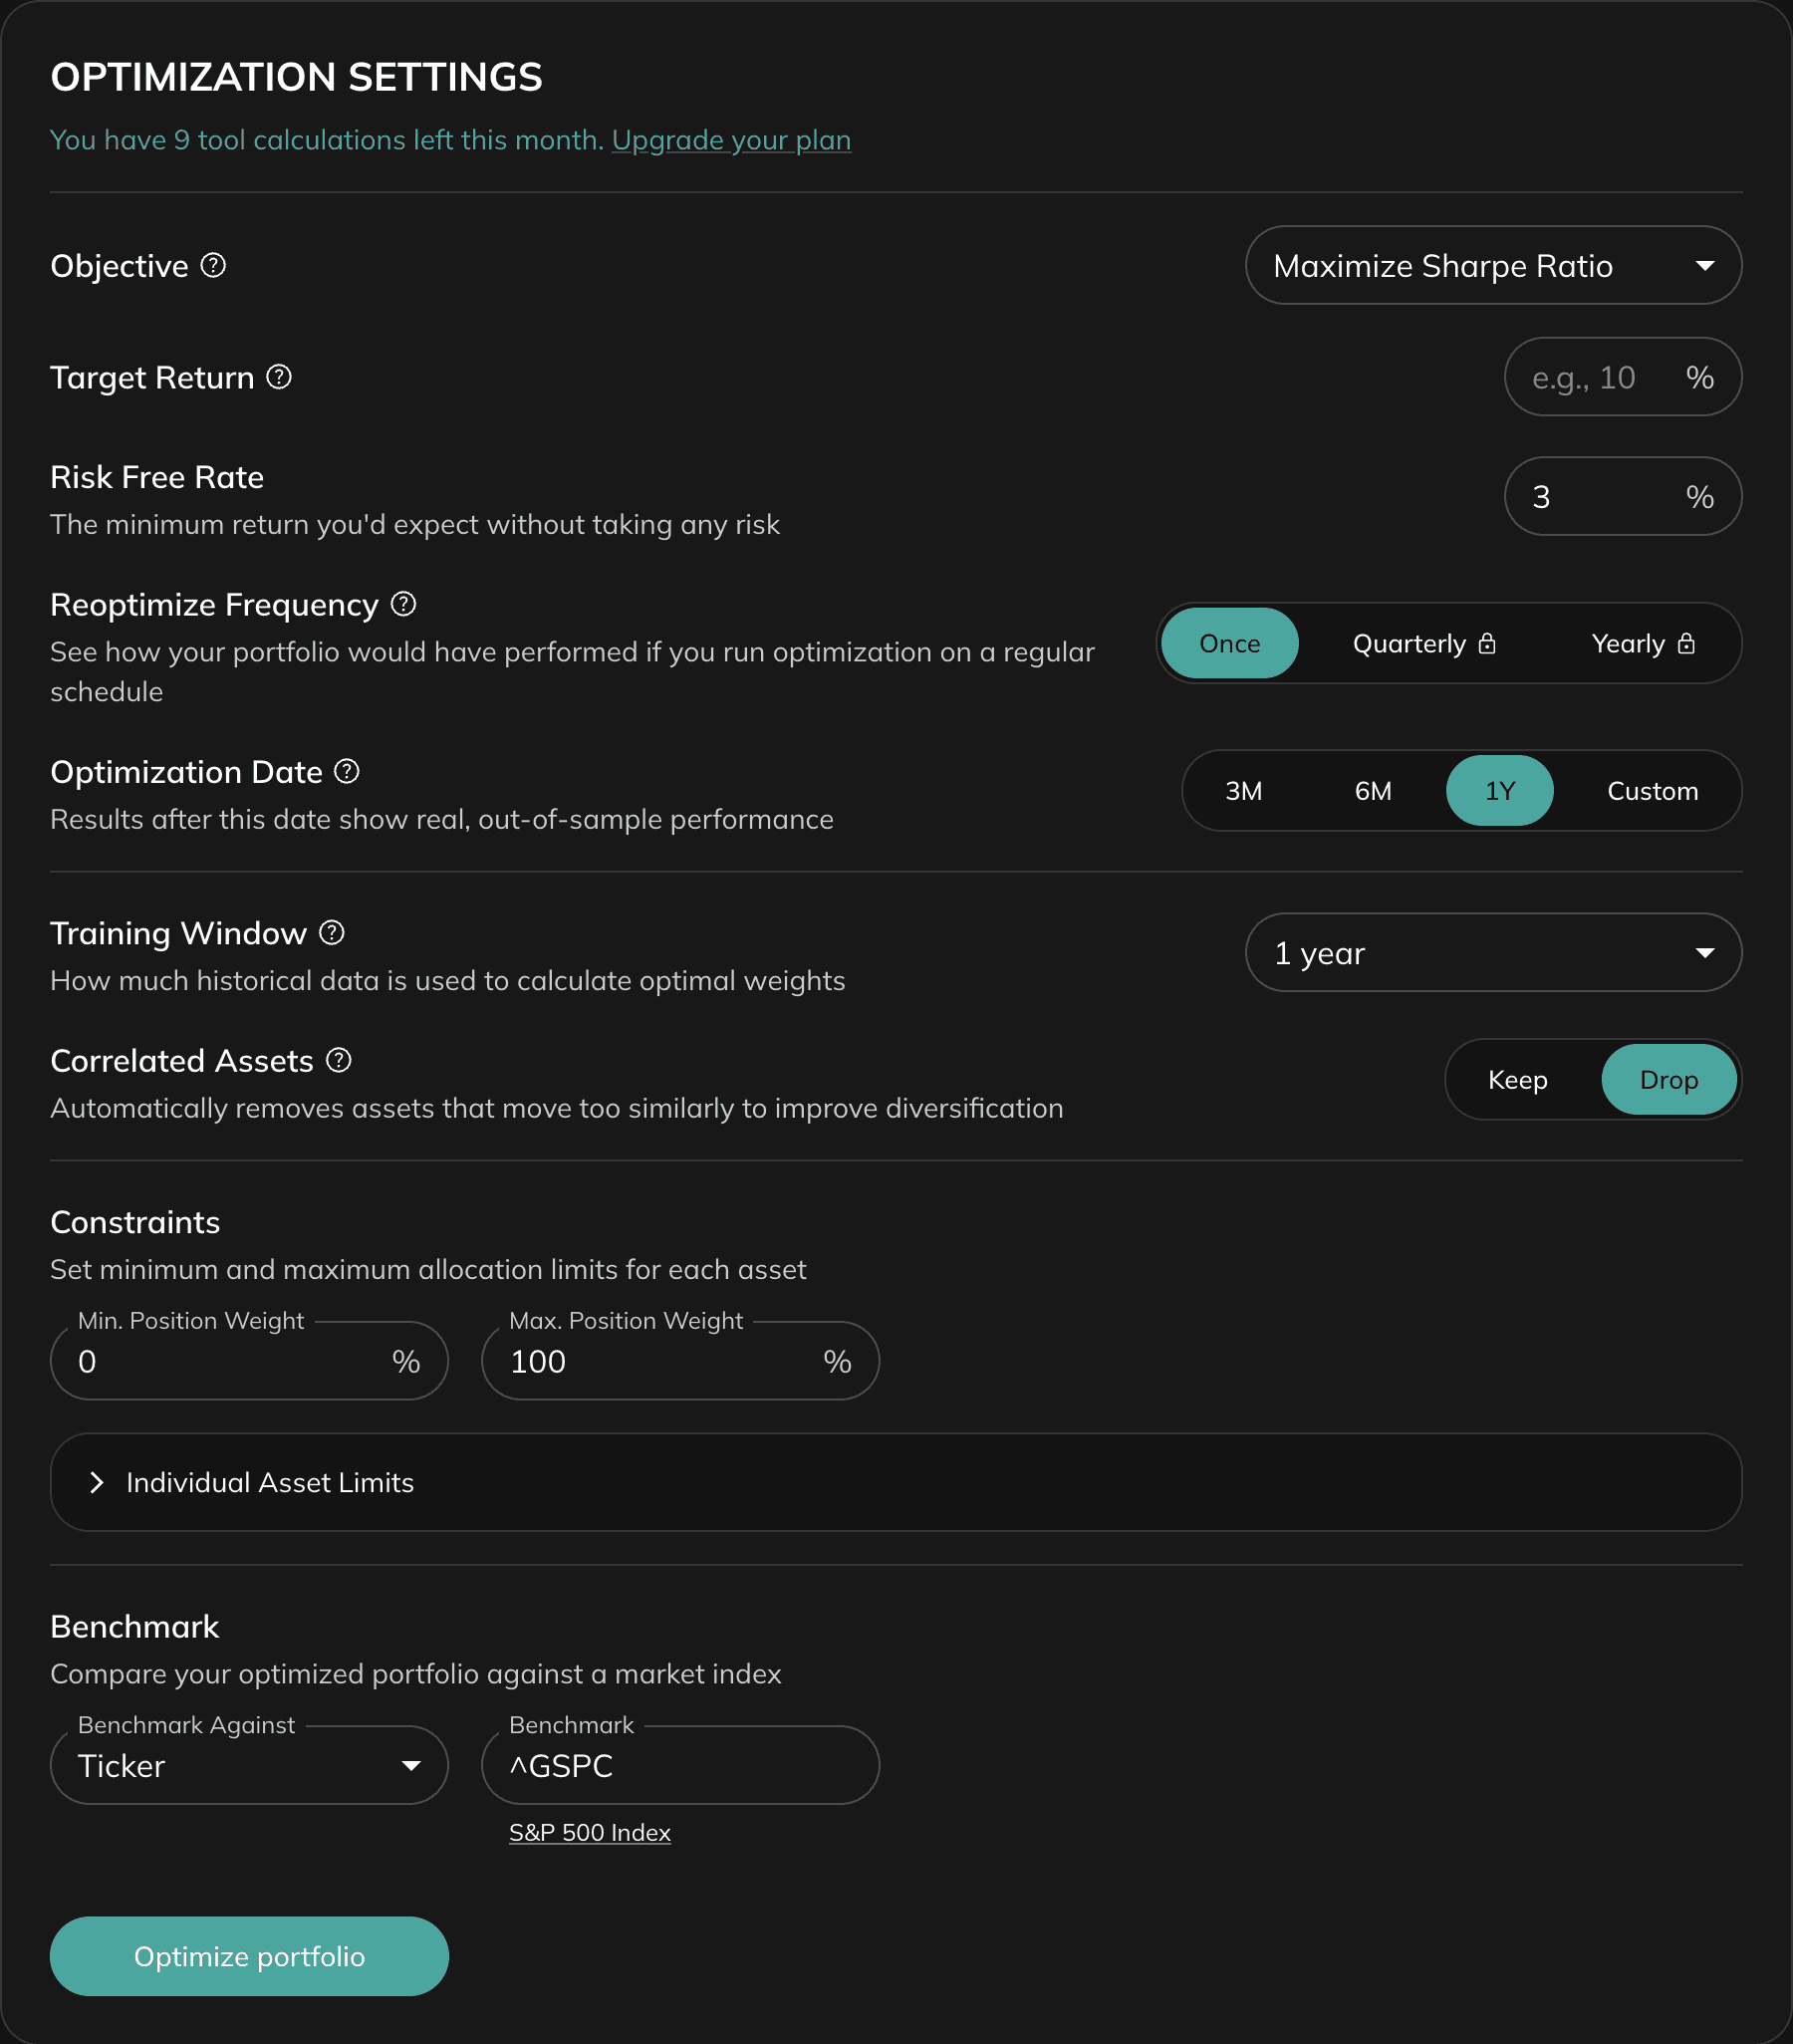The width and height of the screenshot is (1793, 2044).
Task: Open the Reoptimize Frequency help tooltip
Action: (x=403, y=603)
